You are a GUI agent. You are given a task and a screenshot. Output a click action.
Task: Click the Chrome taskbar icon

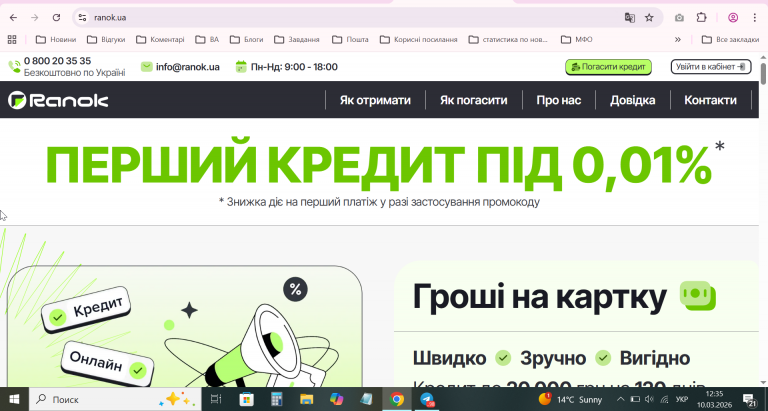click(397, 399)
